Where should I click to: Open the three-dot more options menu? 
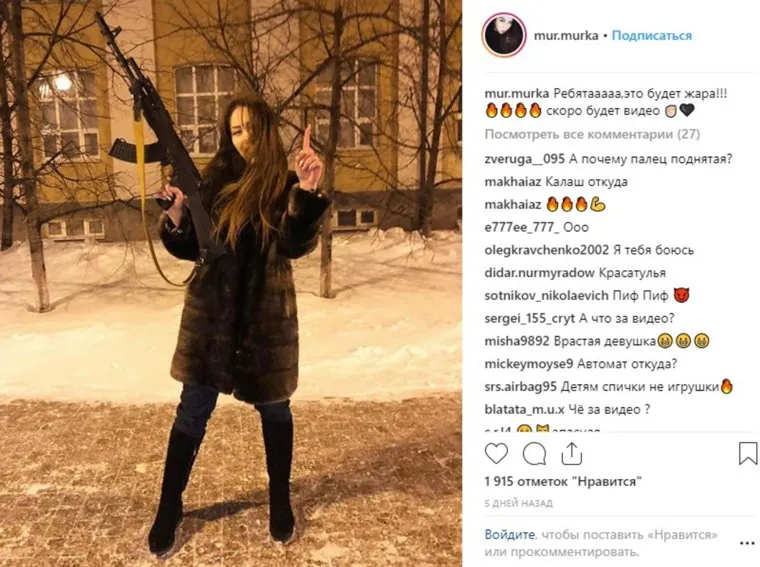coord(747,543)
